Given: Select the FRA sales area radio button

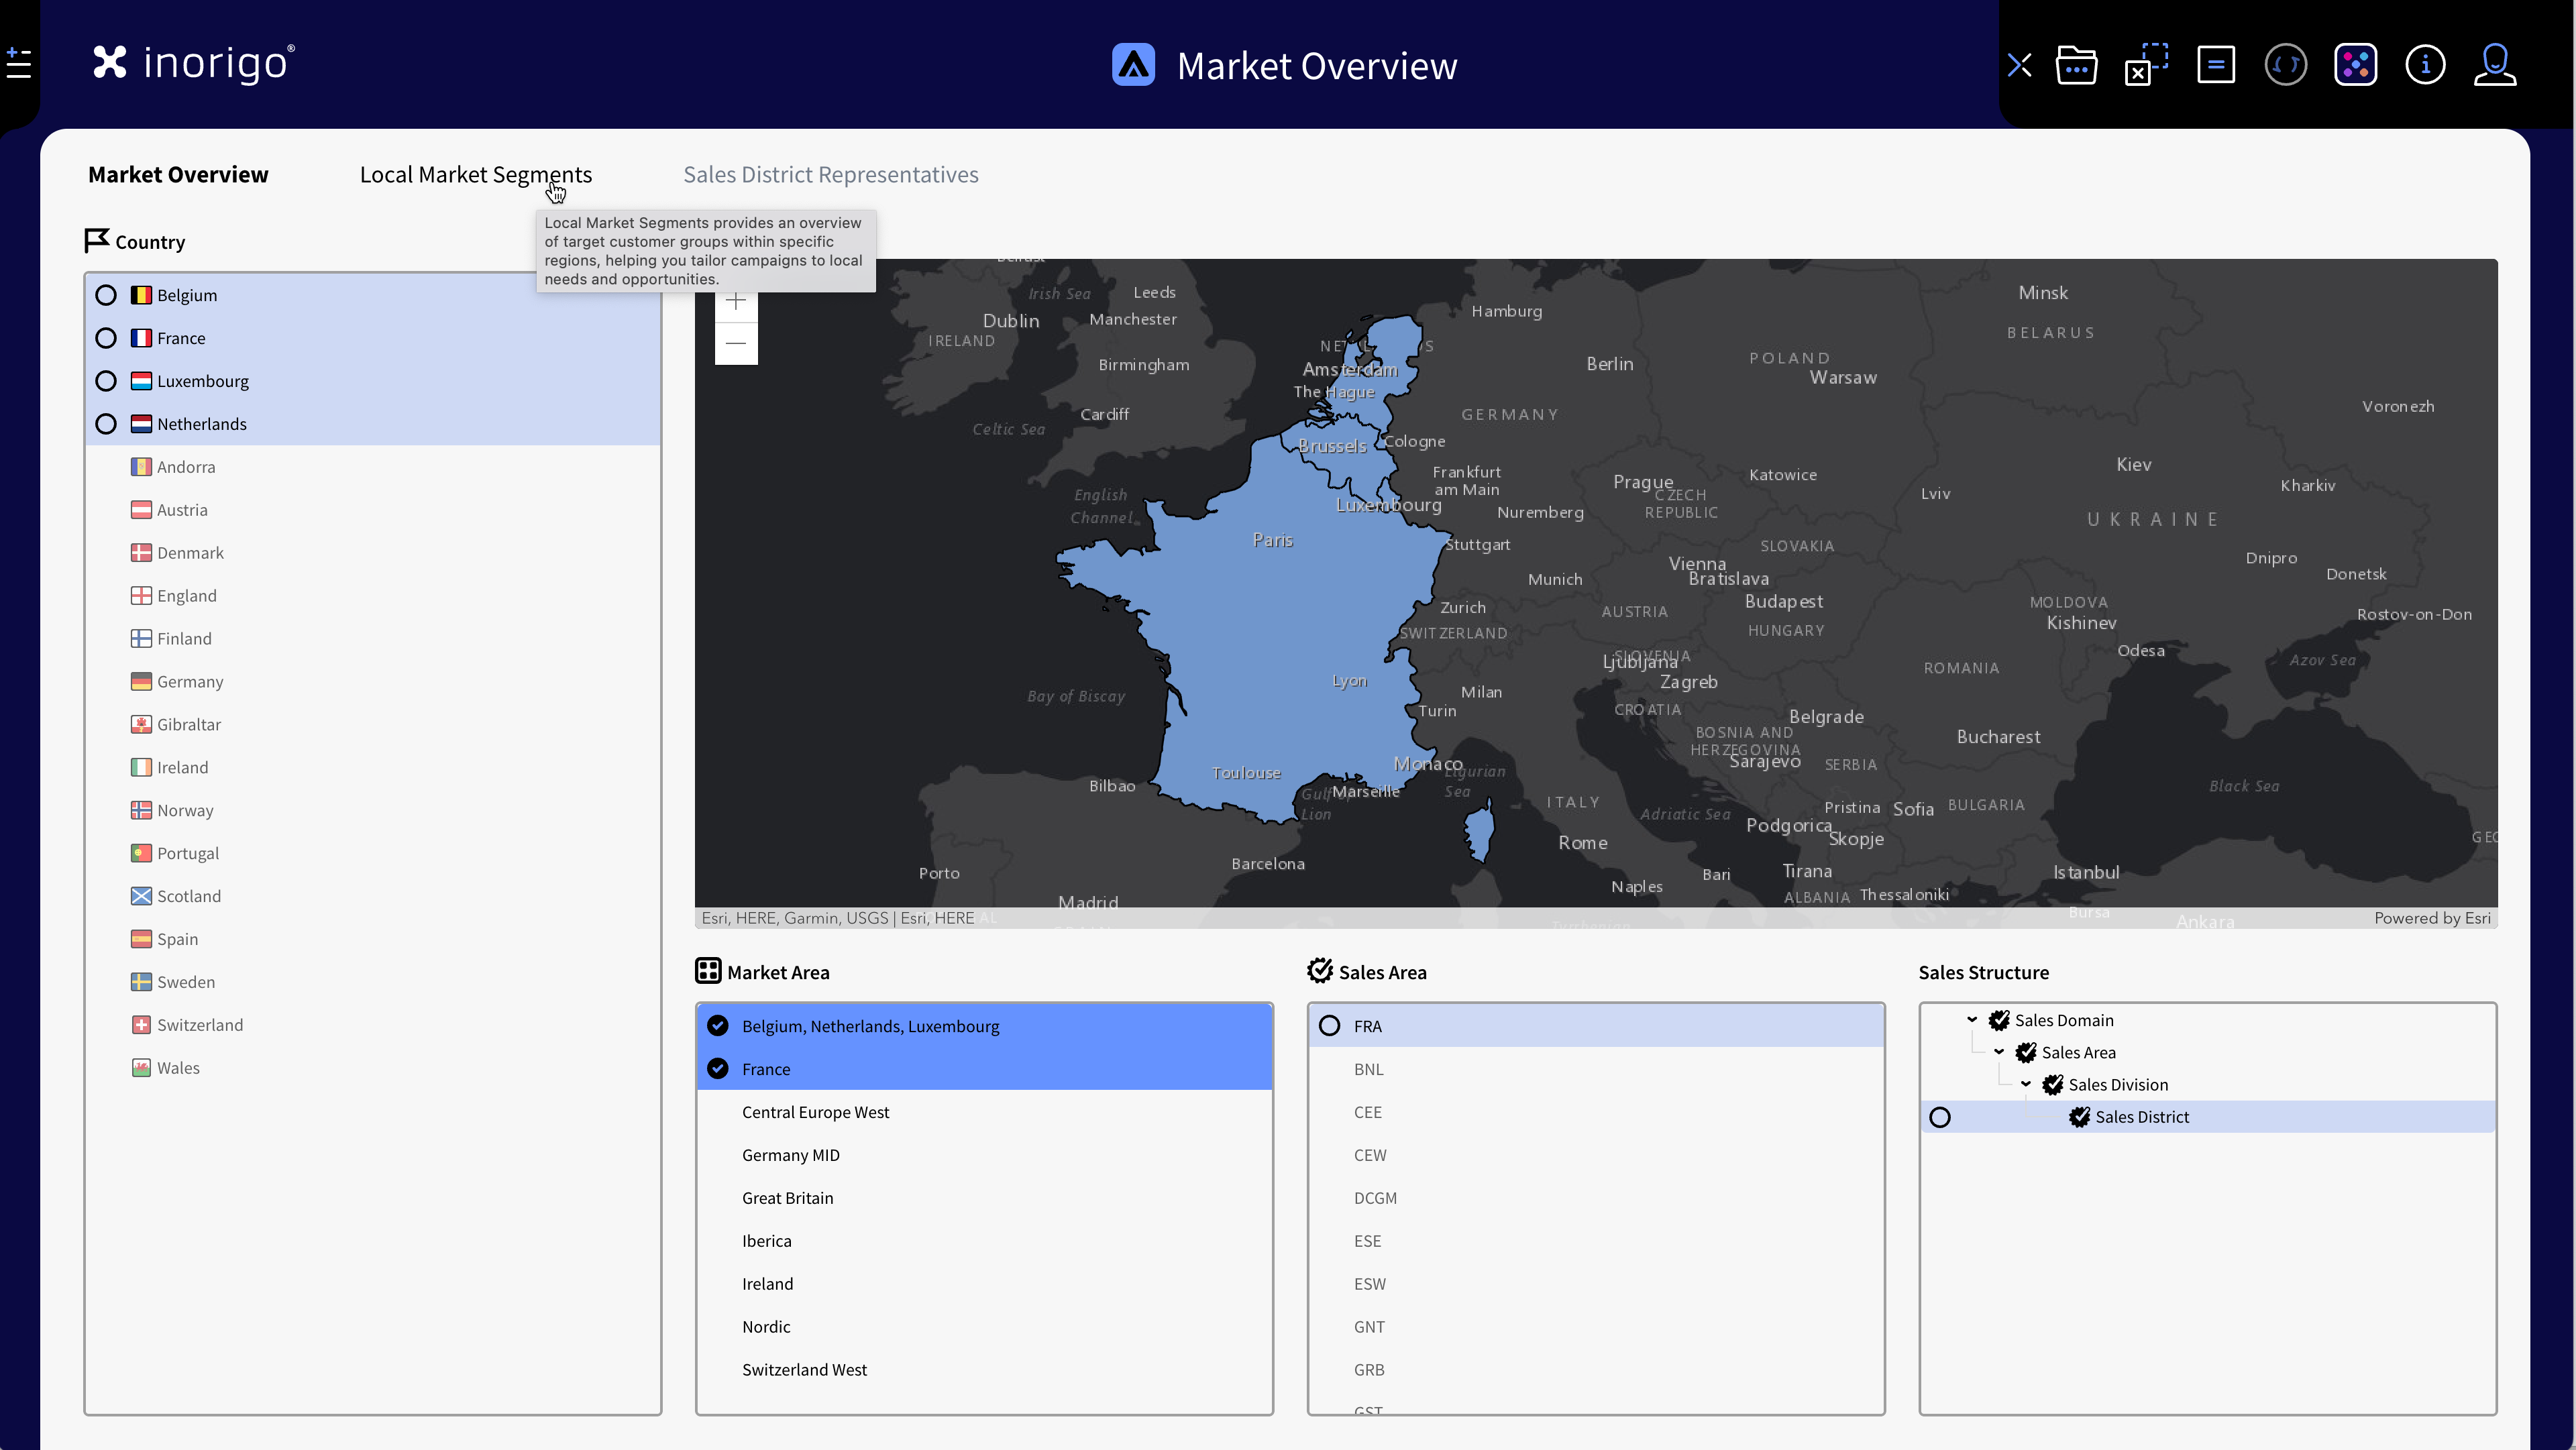Looking at the screenshot, I should [x=1329, y=1026].
